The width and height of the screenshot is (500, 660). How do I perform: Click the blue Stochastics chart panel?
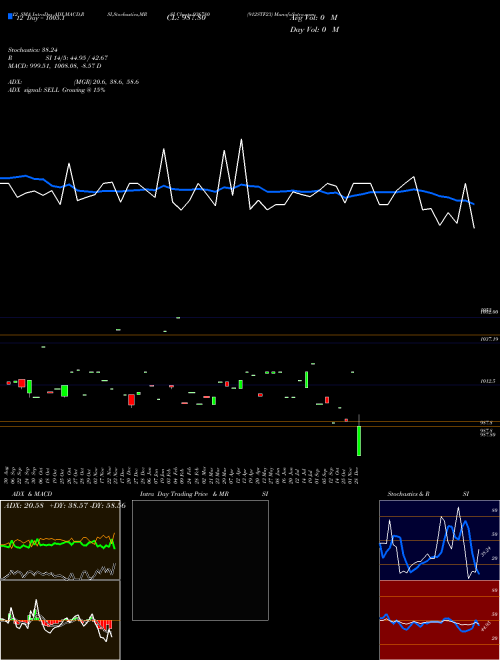[x=439, y=540]
